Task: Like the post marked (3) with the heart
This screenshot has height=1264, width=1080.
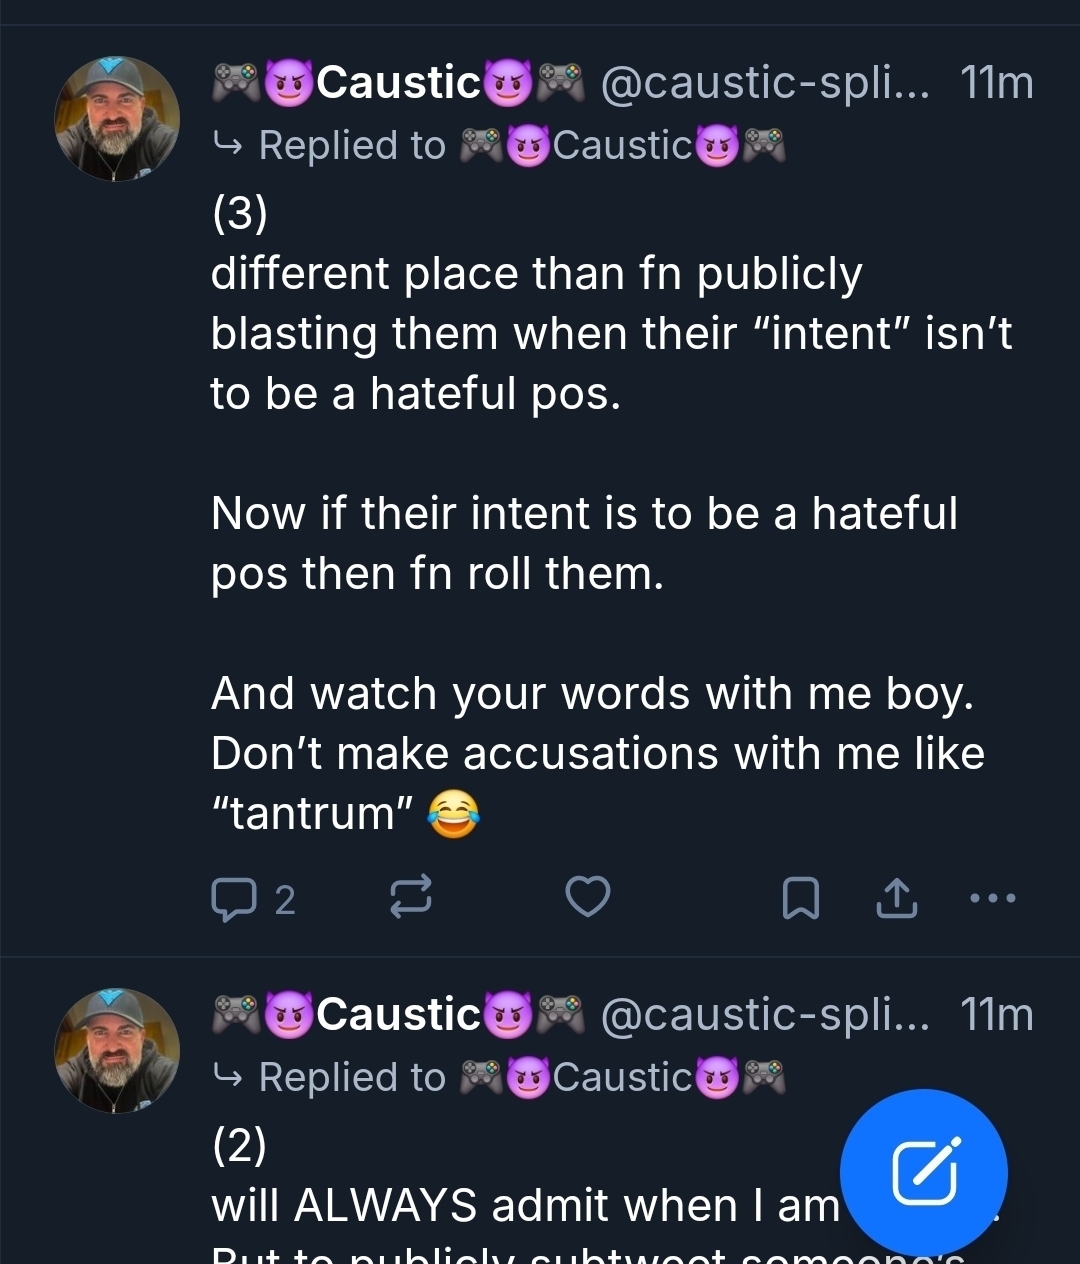Action: pyautogui.click(x=587, y=896)
